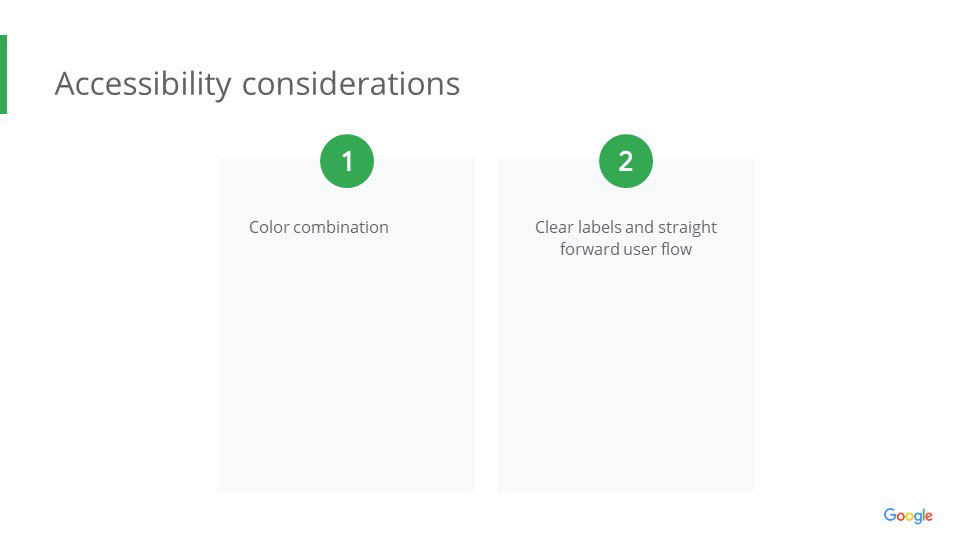
Task: Click the word Accessibility in the title
Action: pos(143,83)
